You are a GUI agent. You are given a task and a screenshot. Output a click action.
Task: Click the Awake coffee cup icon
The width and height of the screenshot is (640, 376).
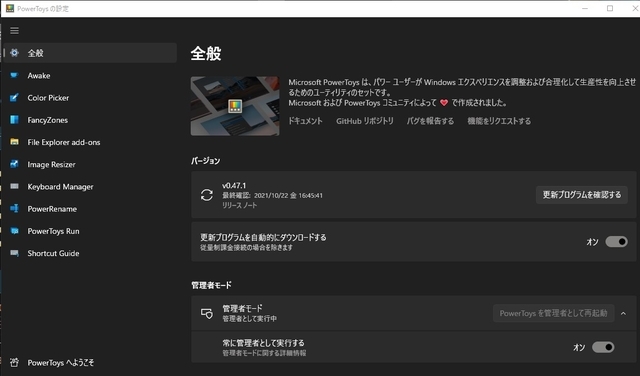(14, 75)
